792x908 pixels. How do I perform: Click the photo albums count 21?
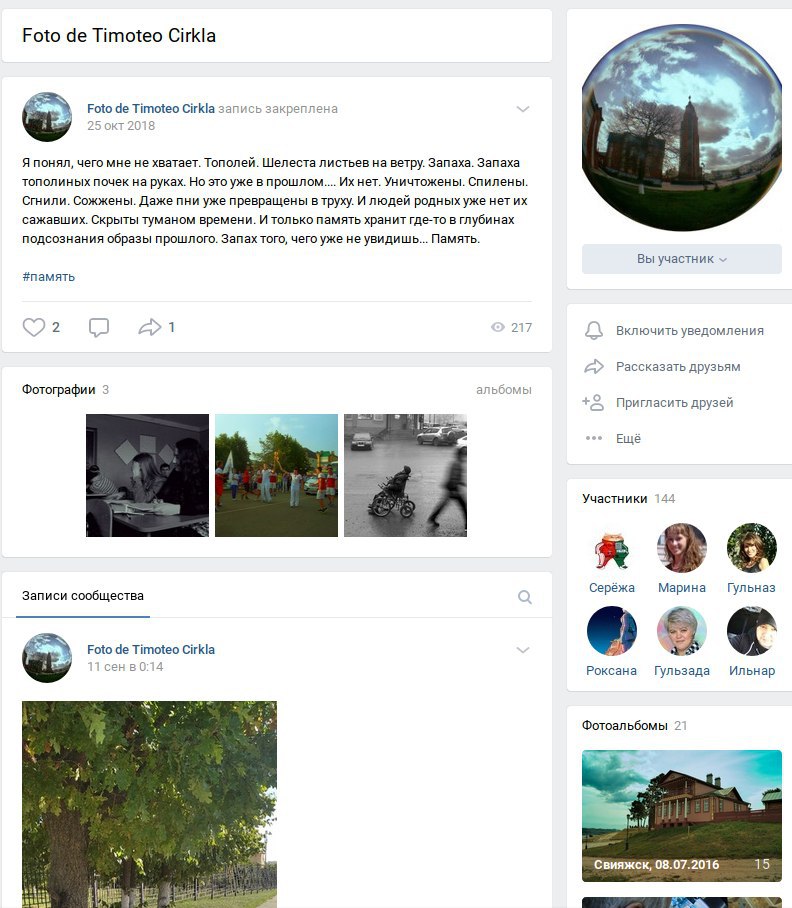[681, 726]
